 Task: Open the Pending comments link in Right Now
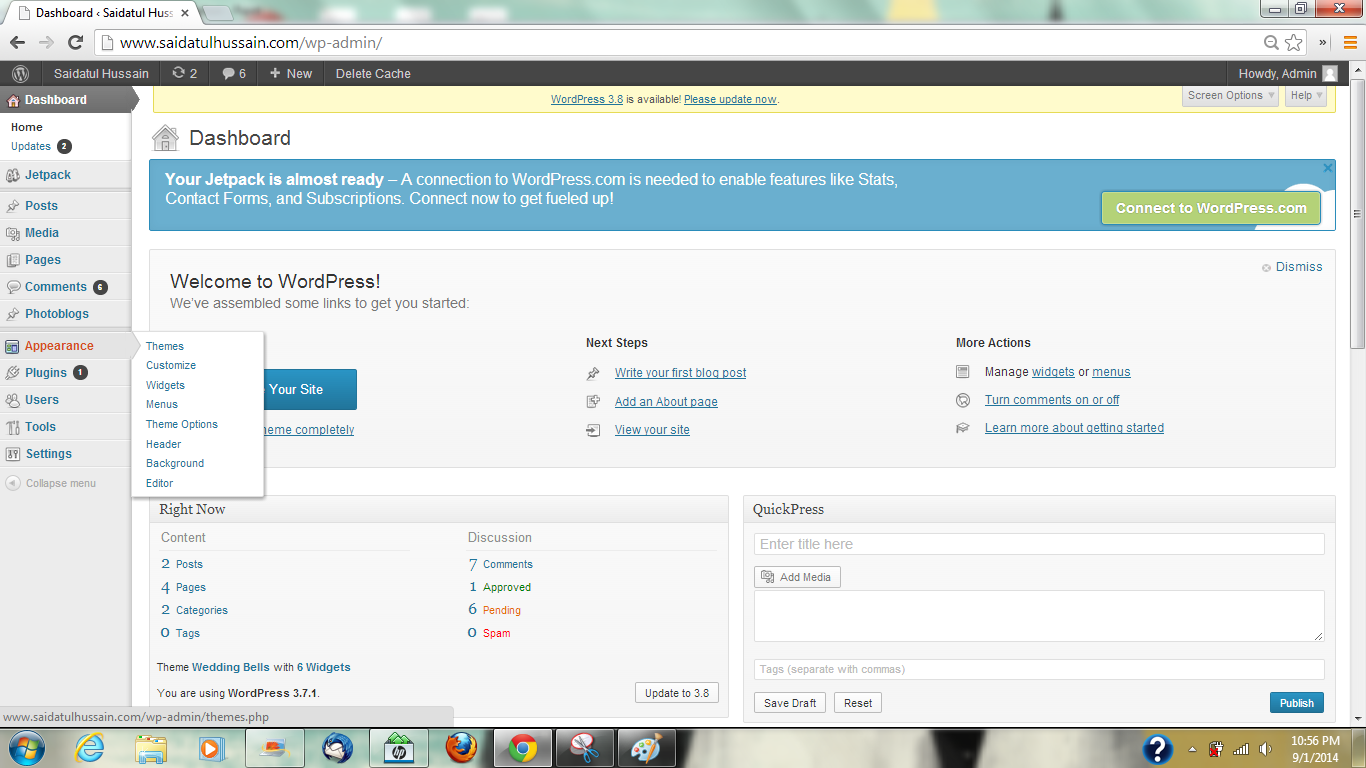click(502, 610)
